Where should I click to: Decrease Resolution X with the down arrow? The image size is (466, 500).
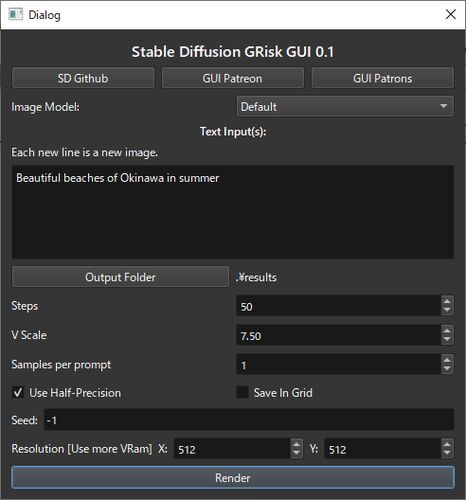pos(296,454)
